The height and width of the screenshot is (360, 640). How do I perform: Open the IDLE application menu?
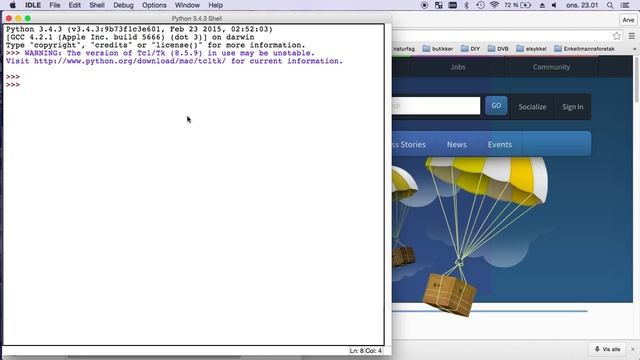(33, 5)
